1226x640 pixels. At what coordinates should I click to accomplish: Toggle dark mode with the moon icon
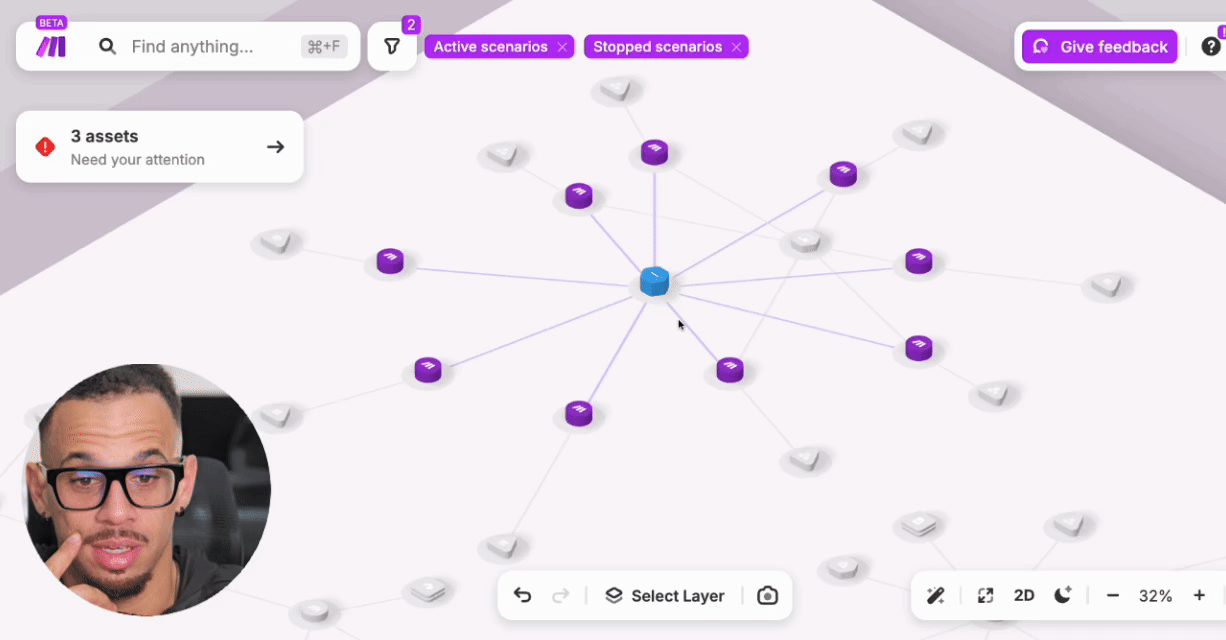1062,595
